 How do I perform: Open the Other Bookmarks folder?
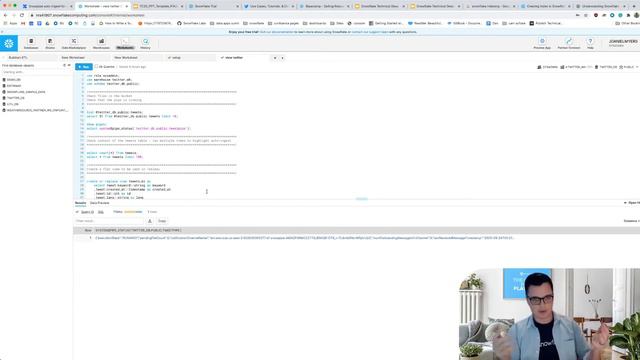[x=628, y=23]
